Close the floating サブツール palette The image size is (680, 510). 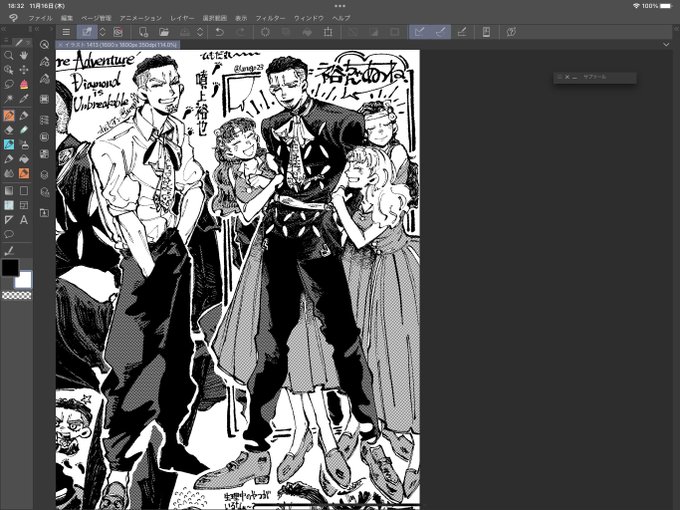pyautogui.click(x=567, y=77)
